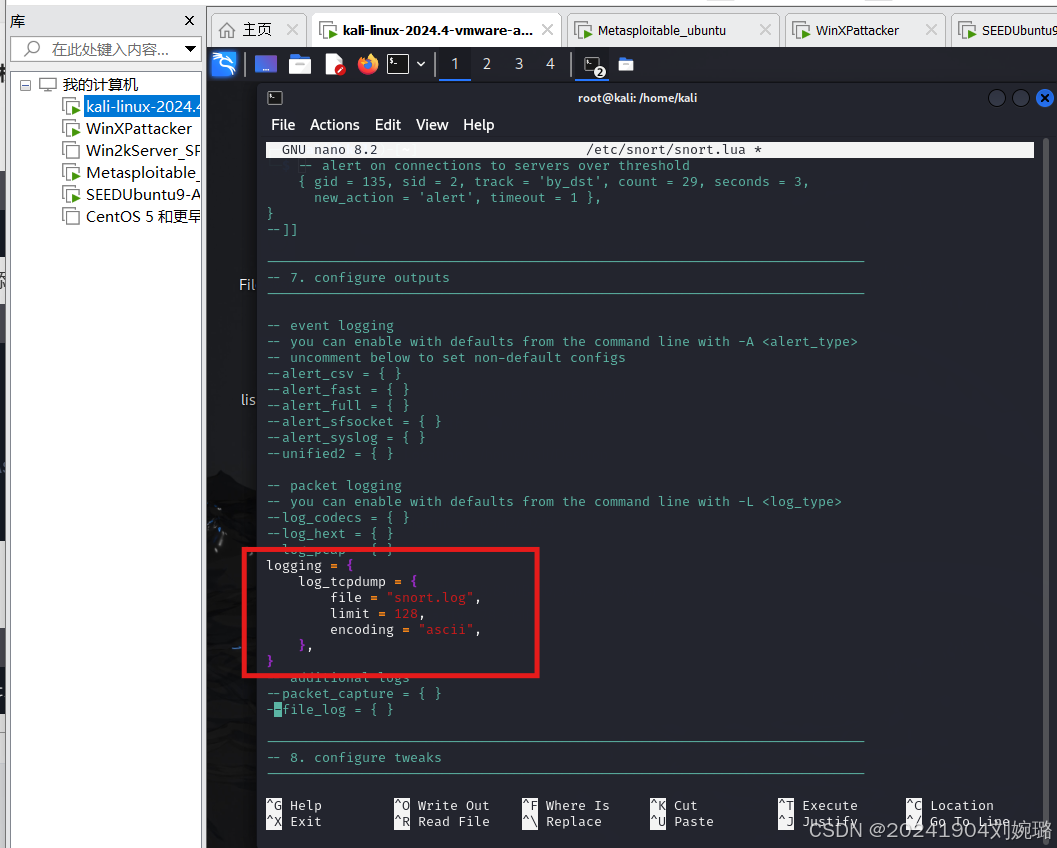Open the Kali dragon applications menu
This screenshot has width=1057, height=848.
pyautogui.click(x=224, y=64)
